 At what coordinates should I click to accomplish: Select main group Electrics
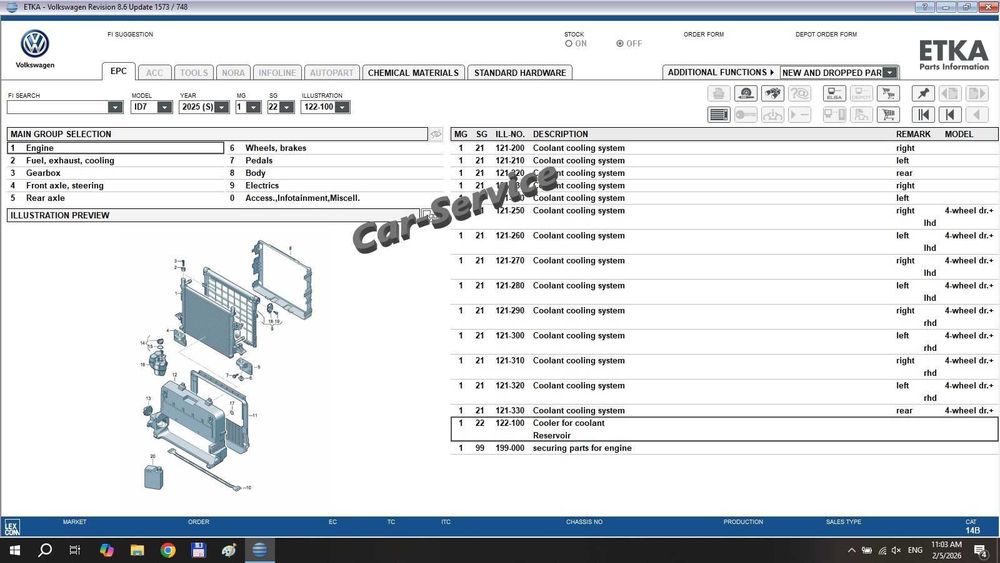click(x=335, y=186)
